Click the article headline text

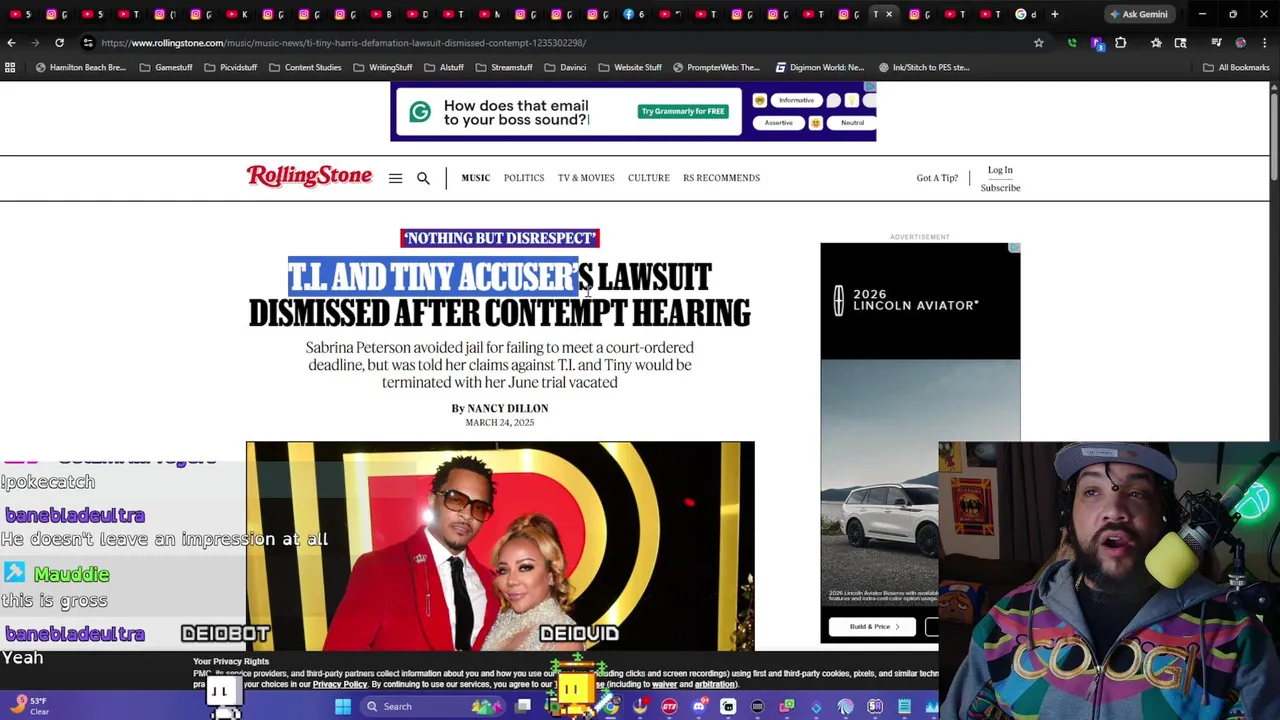[x=500, y=295]
